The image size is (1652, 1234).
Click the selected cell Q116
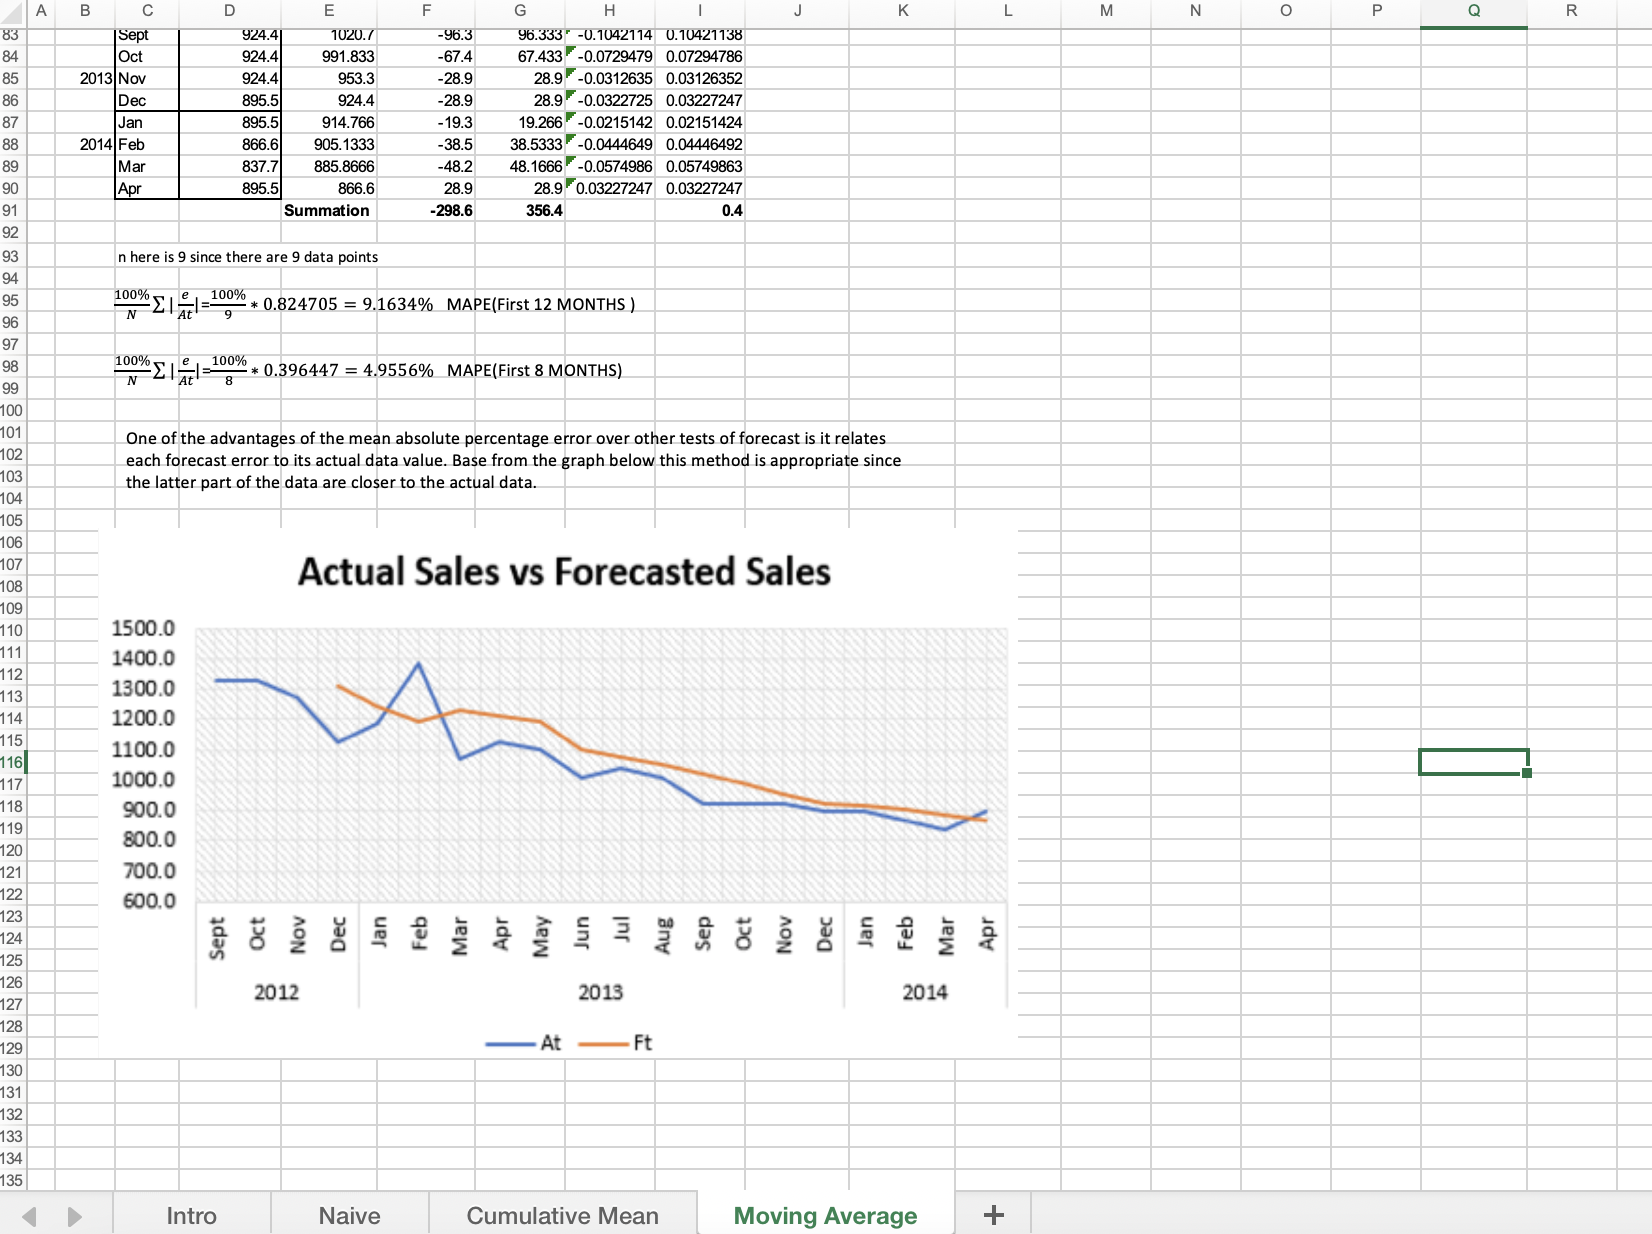point(1474,762)
